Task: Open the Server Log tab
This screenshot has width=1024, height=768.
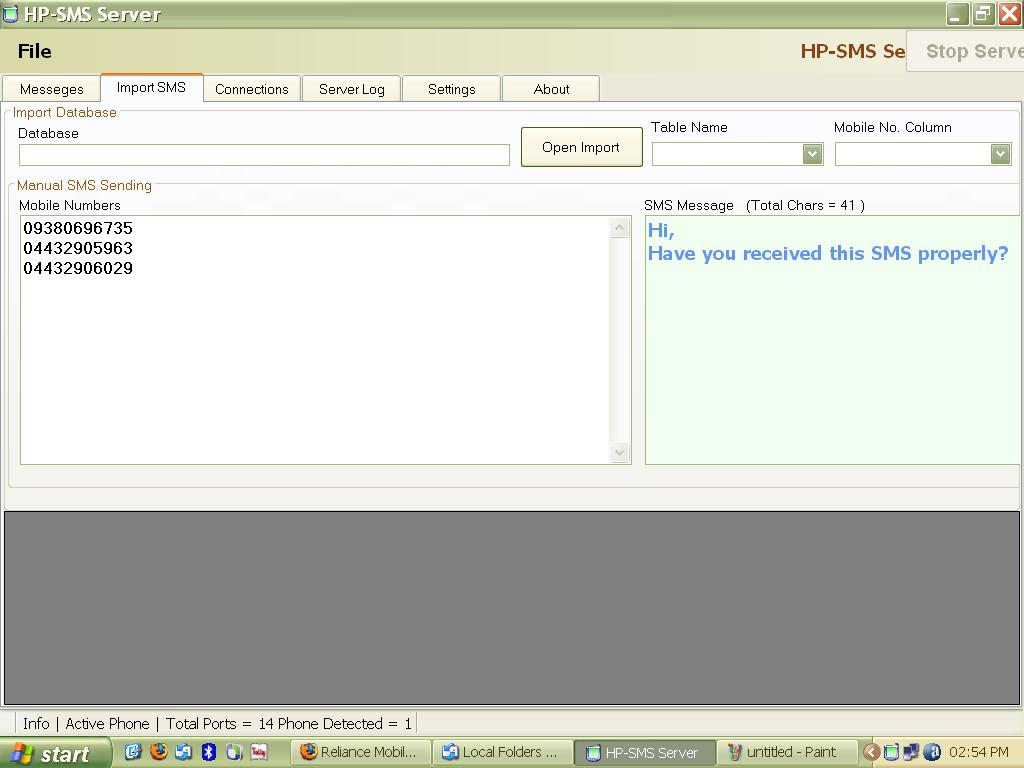Action: point(351,89)
